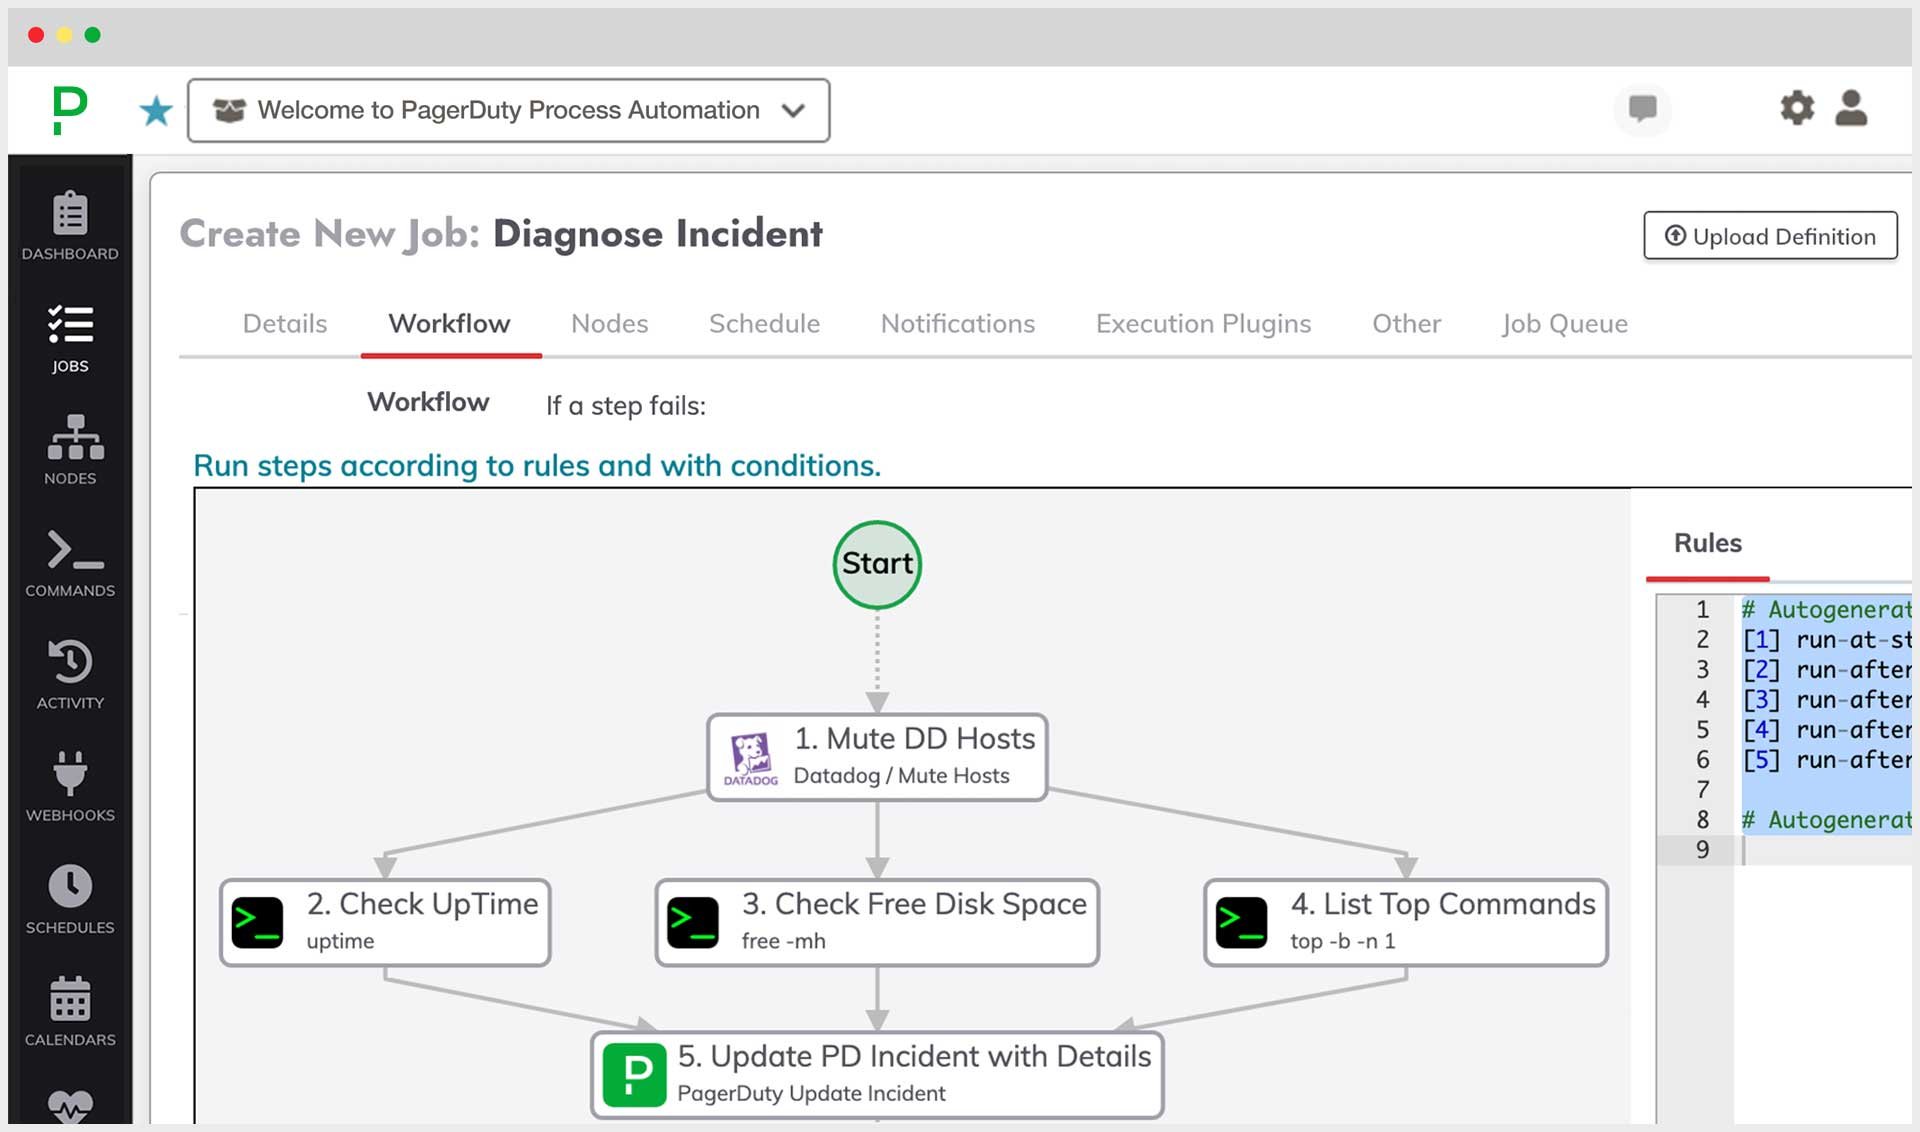Go to Jobs in the sidebar
Viewport: 1920px width, 1132px height.
[70, 338]
